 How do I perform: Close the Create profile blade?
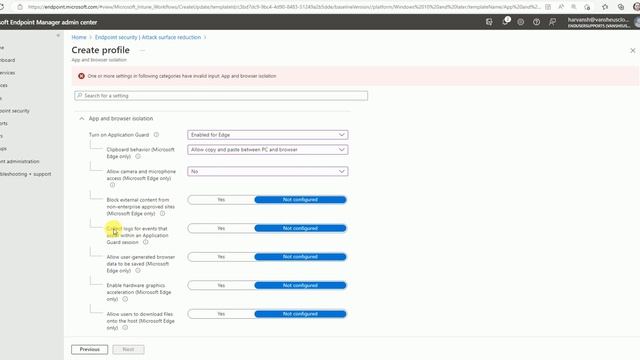pyautogui.click(x=633, y=51)
